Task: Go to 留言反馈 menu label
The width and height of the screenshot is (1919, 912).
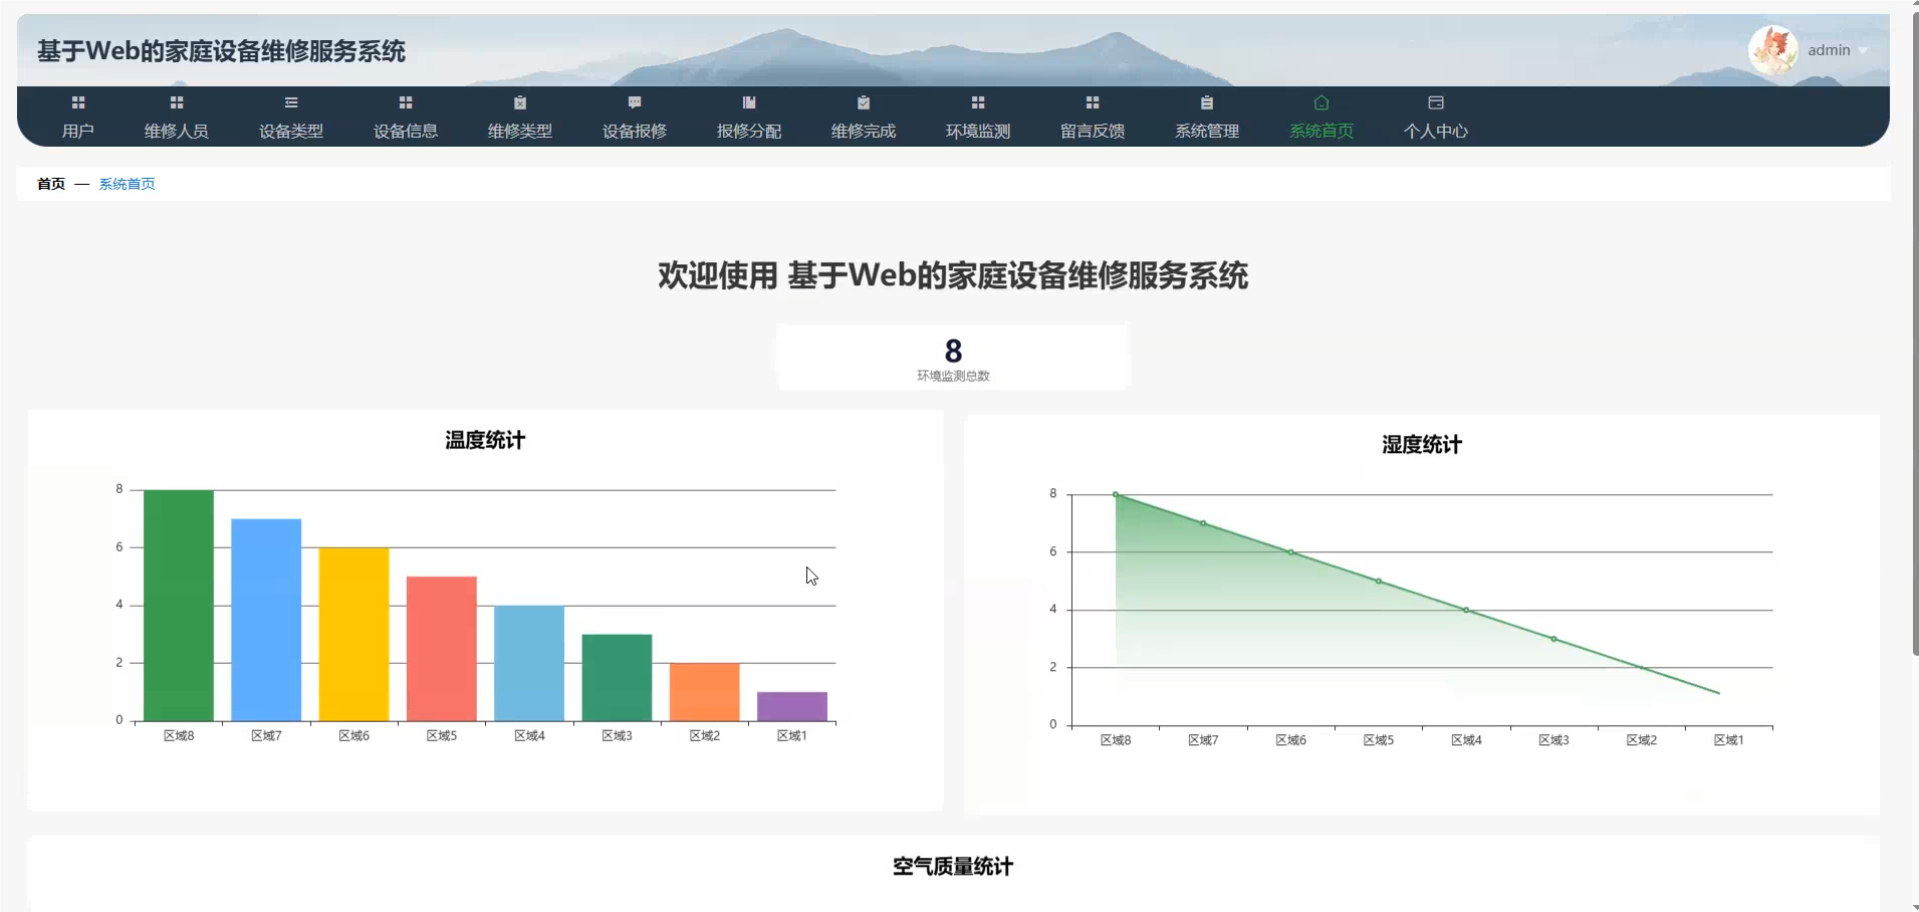Action: (x=1092, y=131)
